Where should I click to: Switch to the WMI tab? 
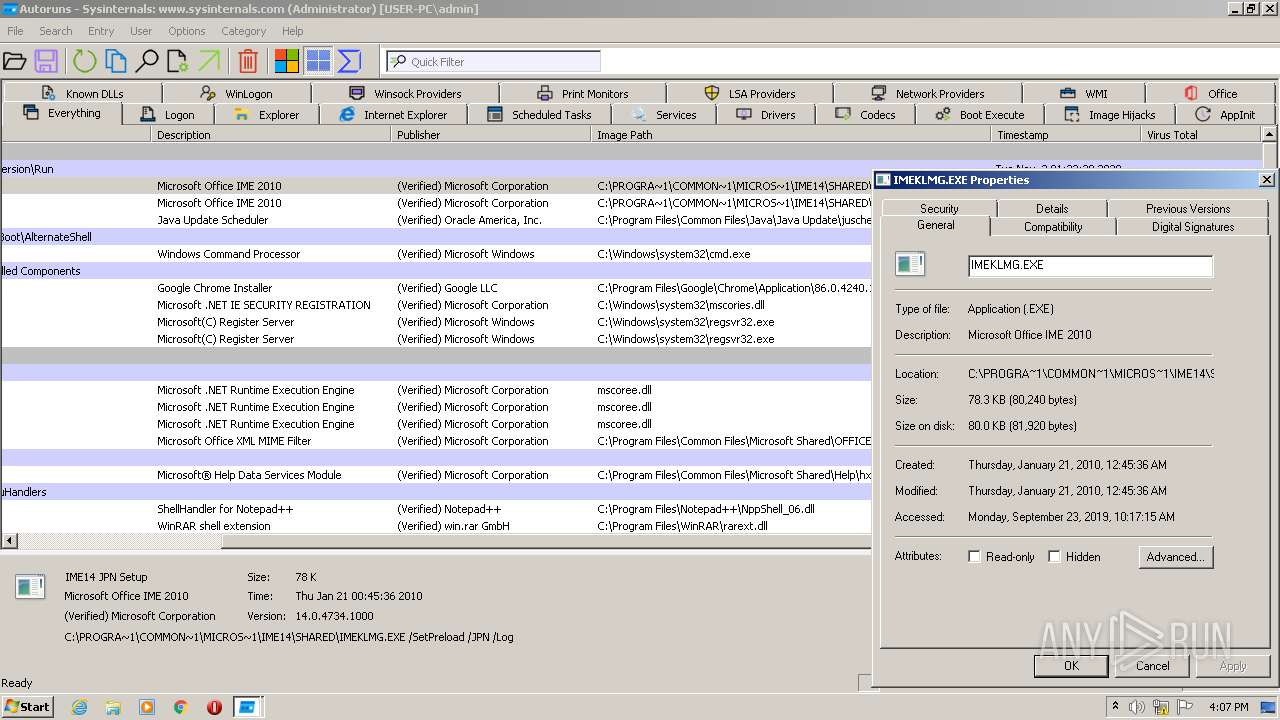point(1083,93)
